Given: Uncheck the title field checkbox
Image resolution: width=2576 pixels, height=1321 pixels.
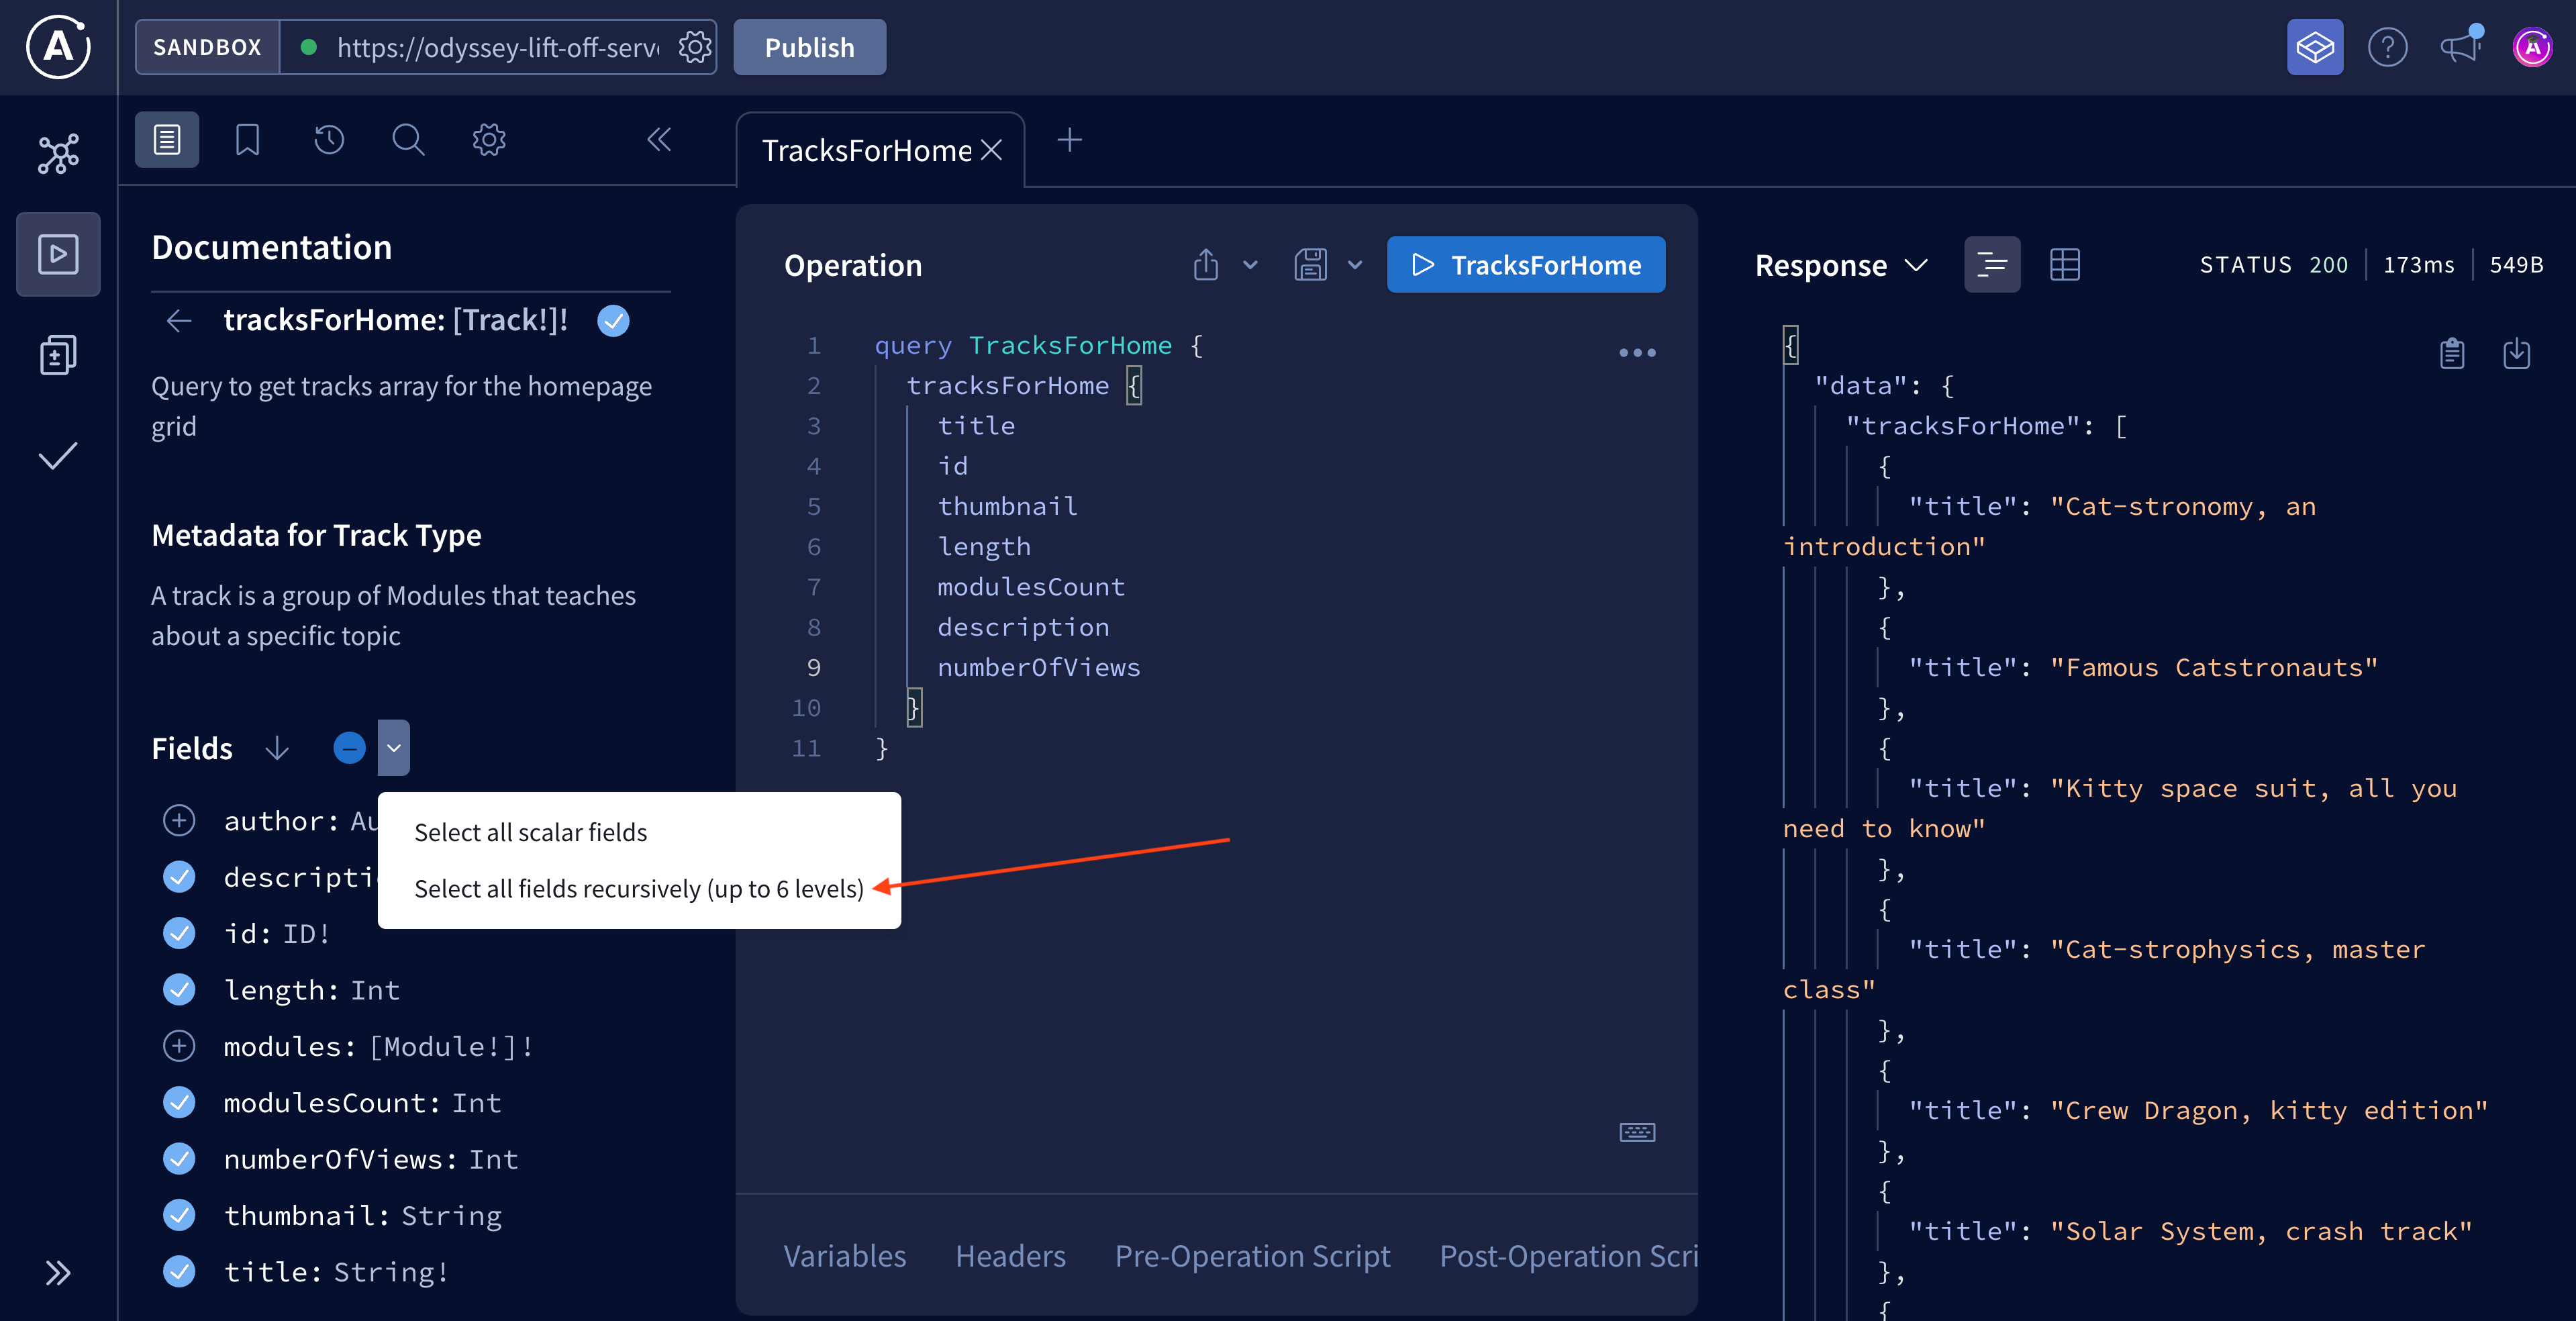Looking at the screenshot, I should (x=179, y=1271).
